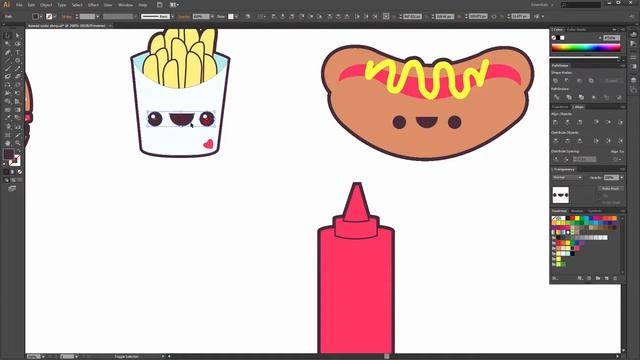
Task: Set the paint to None in Tools panel
Action: click(x=20, y=172)
